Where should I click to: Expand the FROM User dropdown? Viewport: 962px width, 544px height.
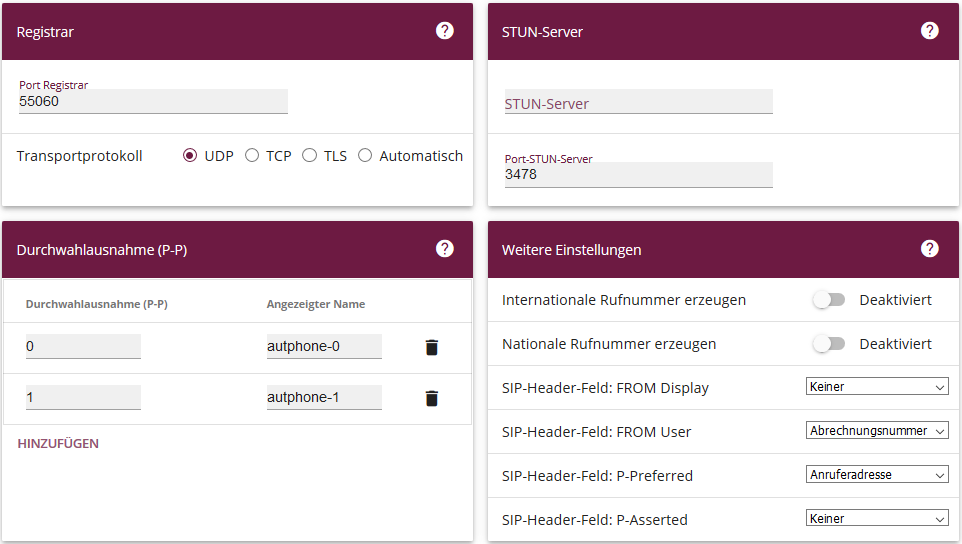click(876, 431)
